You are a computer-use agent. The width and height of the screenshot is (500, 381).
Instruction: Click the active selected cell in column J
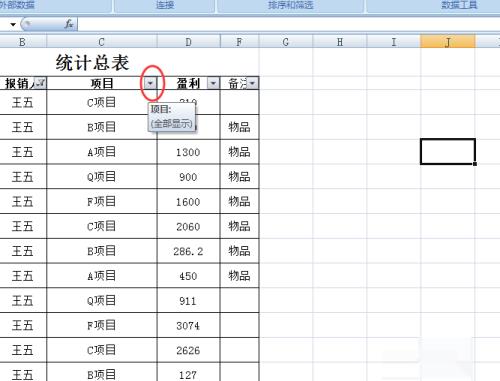[448, 152]
